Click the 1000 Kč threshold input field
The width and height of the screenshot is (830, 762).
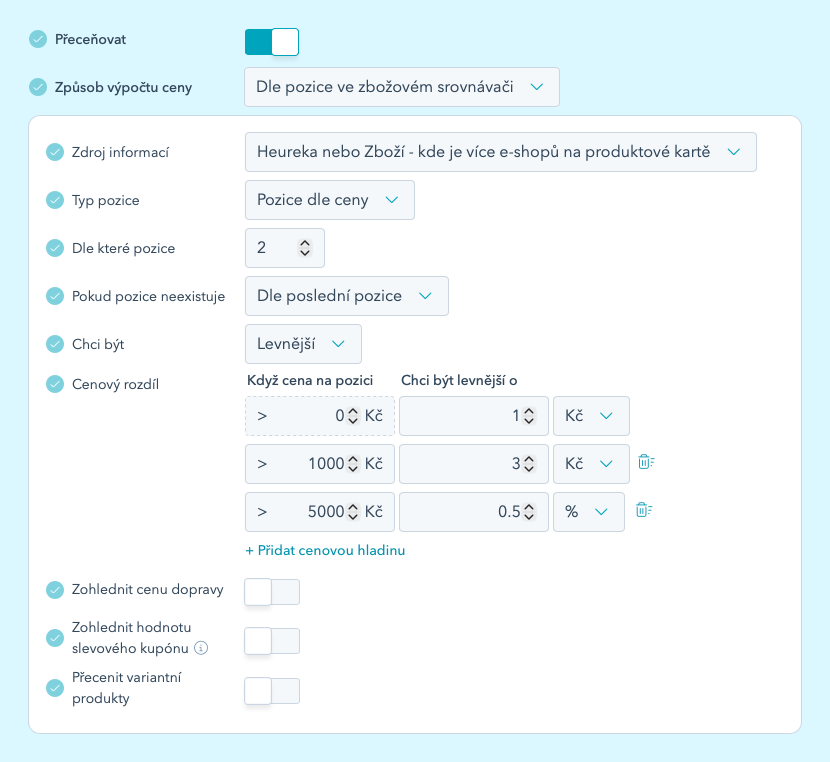coord(320,464)
